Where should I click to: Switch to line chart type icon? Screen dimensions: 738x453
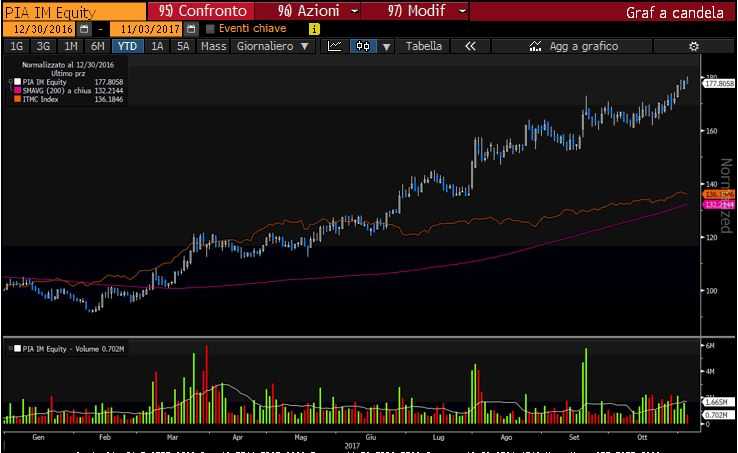[335, 46]
